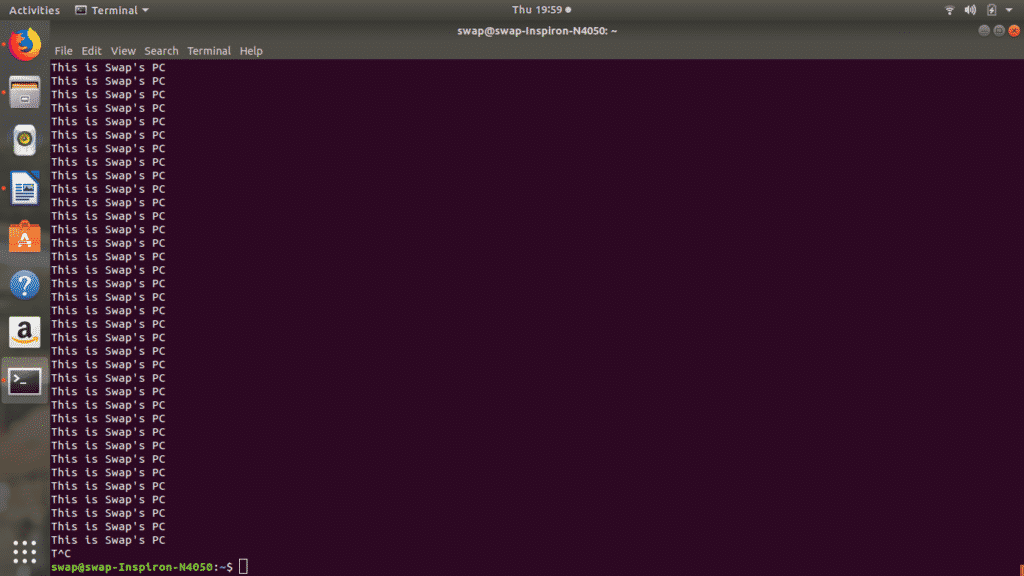Open the Terminal app menu in top bar
This screenshot has height=576, width=1024.
[x=112, y=10]
